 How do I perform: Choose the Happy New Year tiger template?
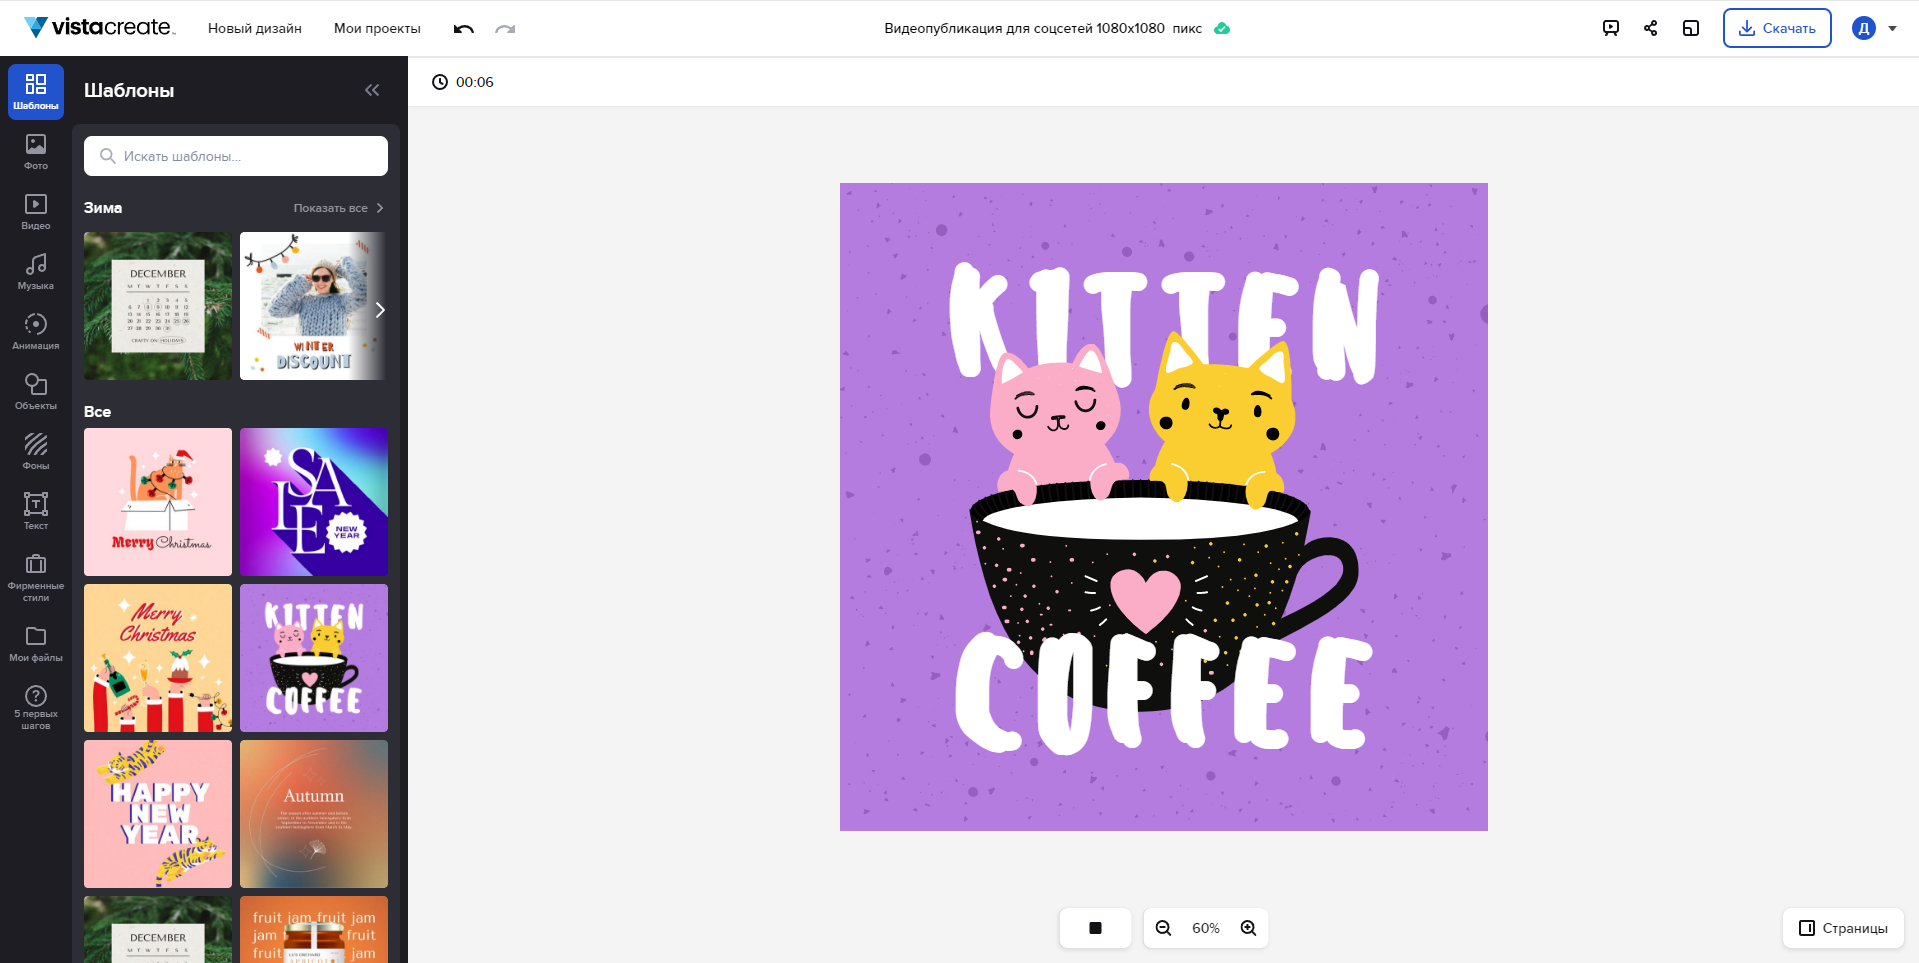pyautogui.click(x=158, y=814)
